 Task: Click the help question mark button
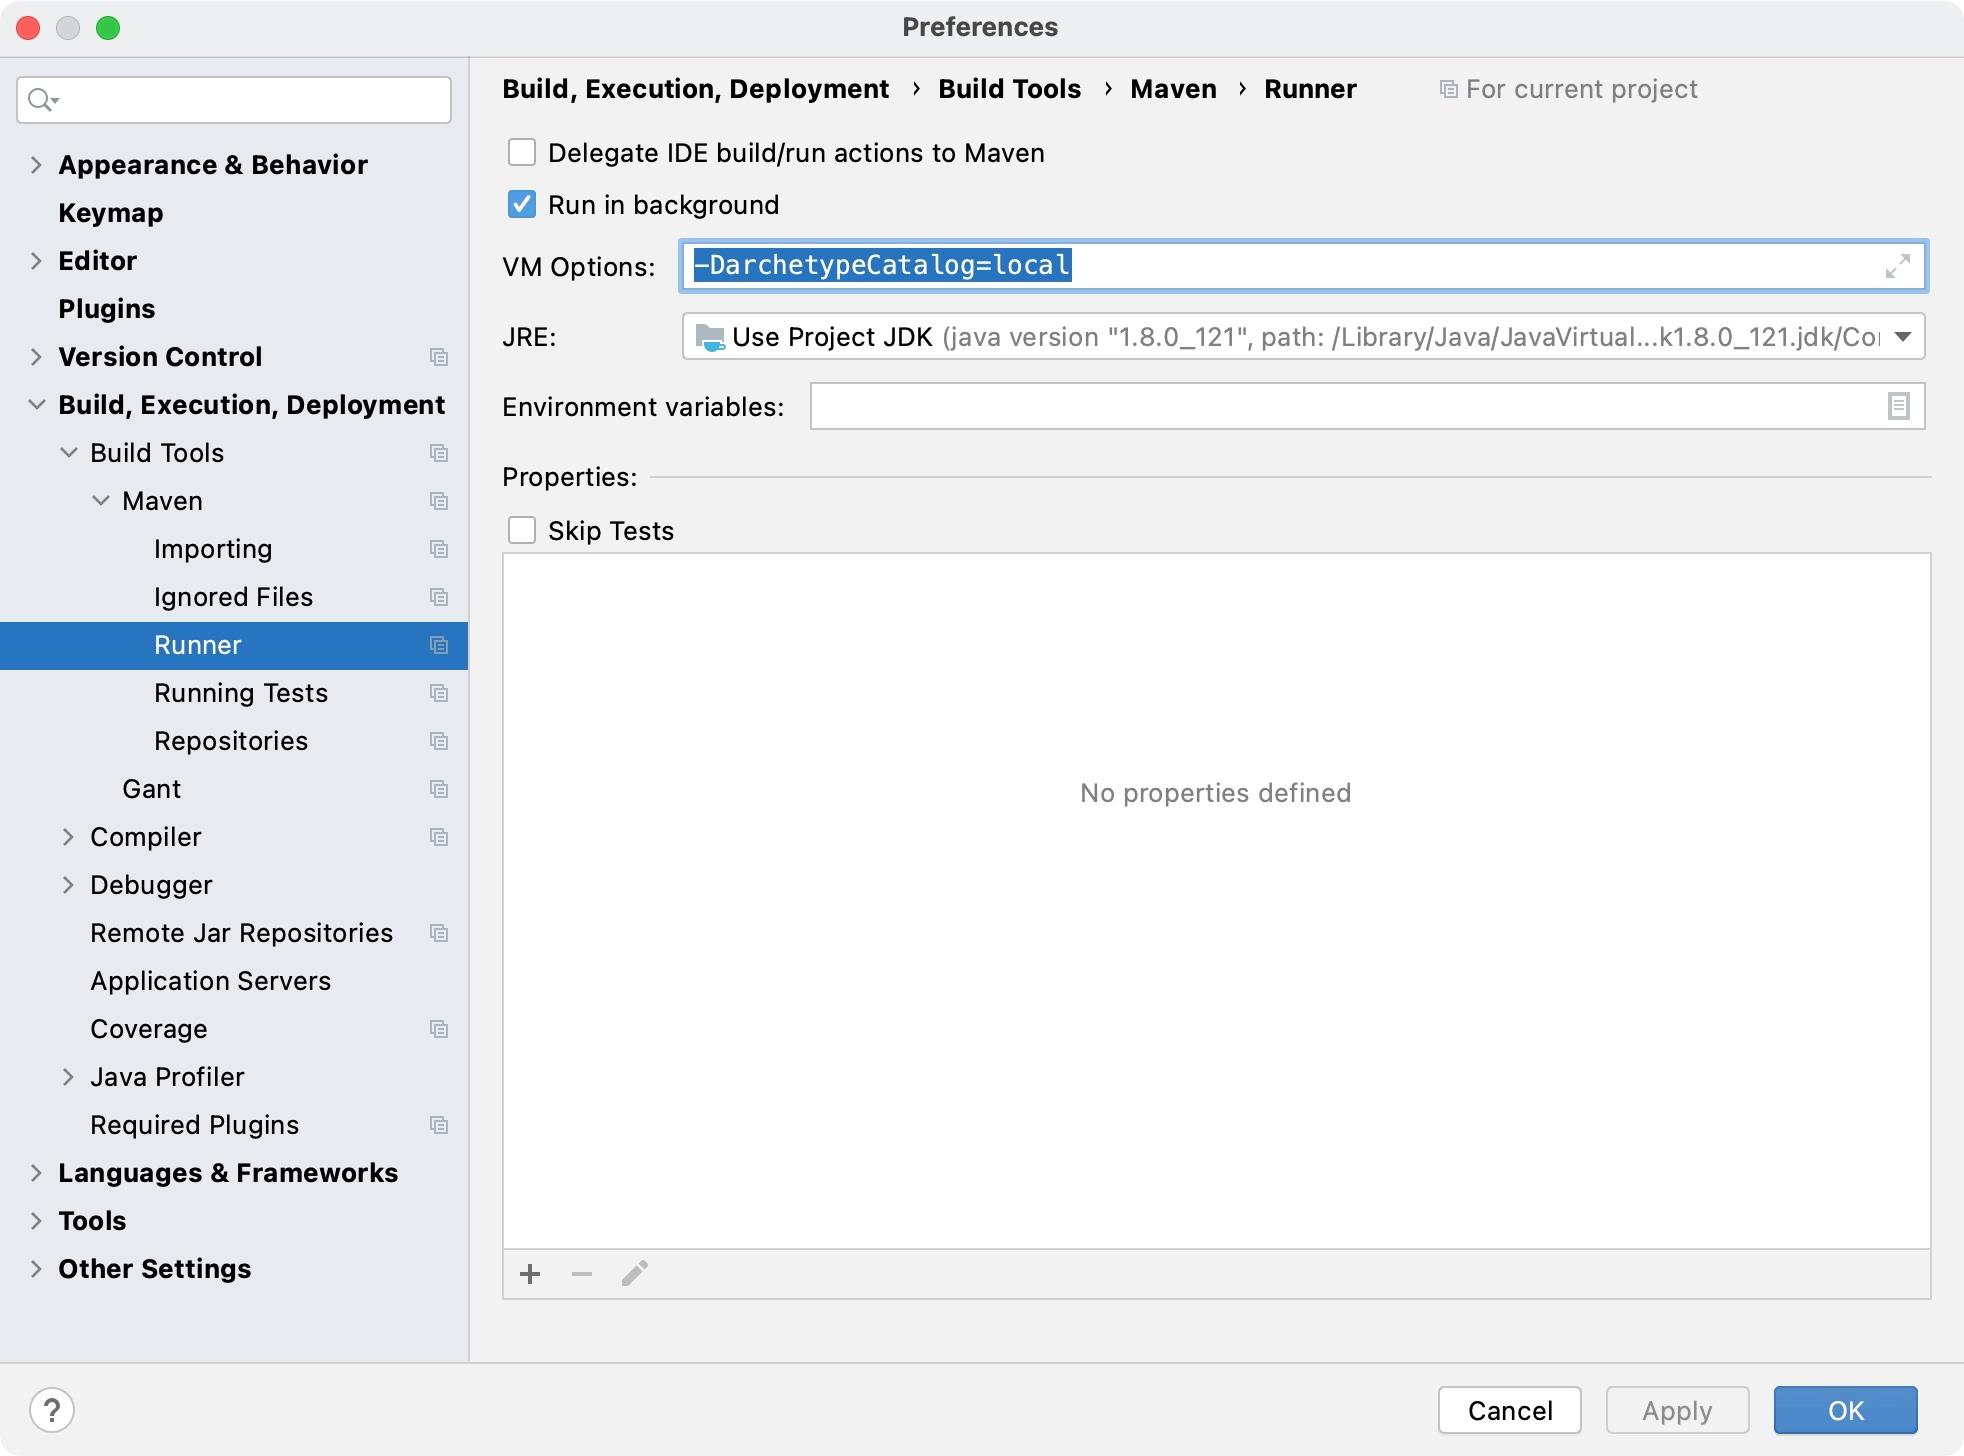coord(52,1410)
